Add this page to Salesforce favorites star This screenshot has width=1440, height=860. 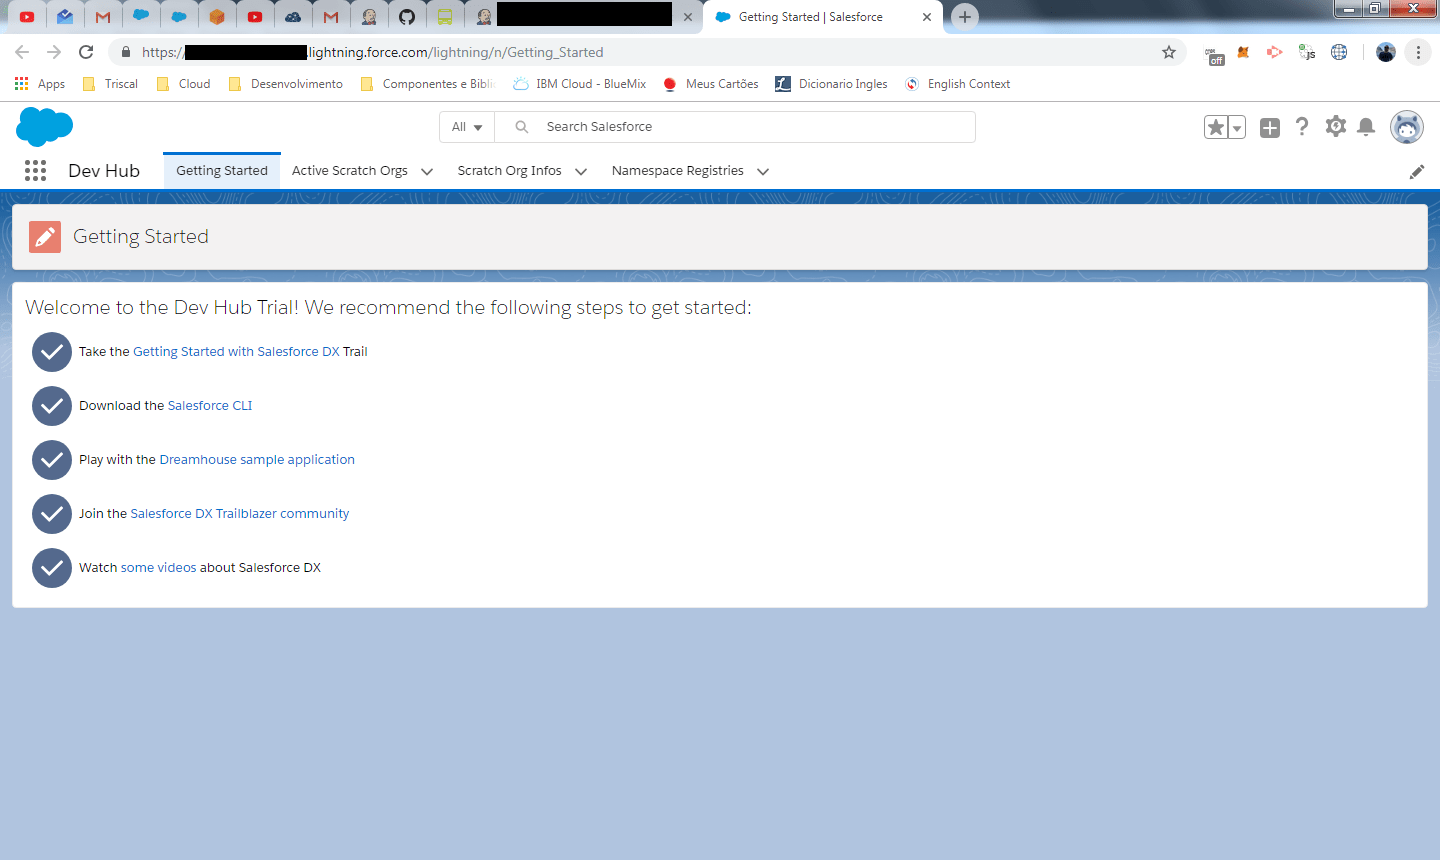[x=1216, y=127]
